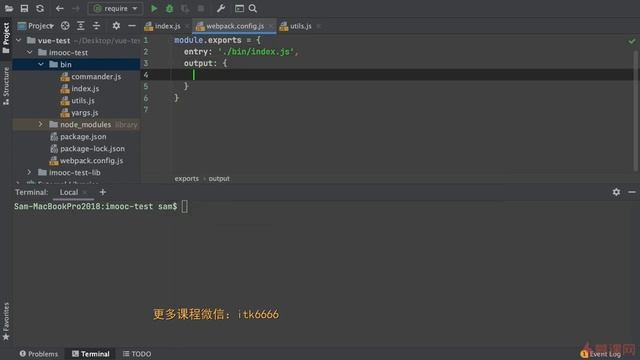Expand the imooc-test-lib folder

point(29,172)
